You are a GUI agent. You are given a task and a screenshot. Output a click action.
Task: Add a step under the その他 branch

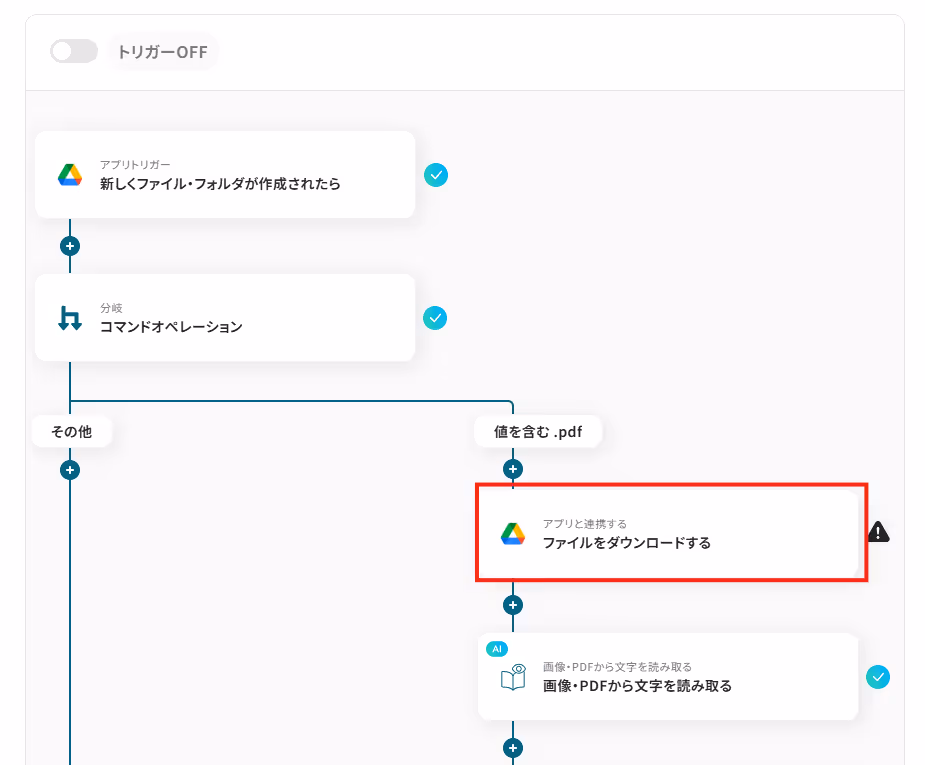pos(70,470)
